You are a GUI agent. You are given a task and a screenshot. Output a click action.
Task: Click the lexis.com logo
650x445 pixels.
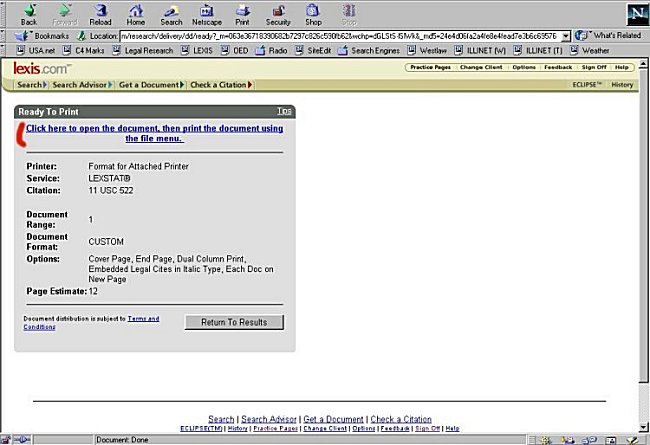[x=42, y=68]
